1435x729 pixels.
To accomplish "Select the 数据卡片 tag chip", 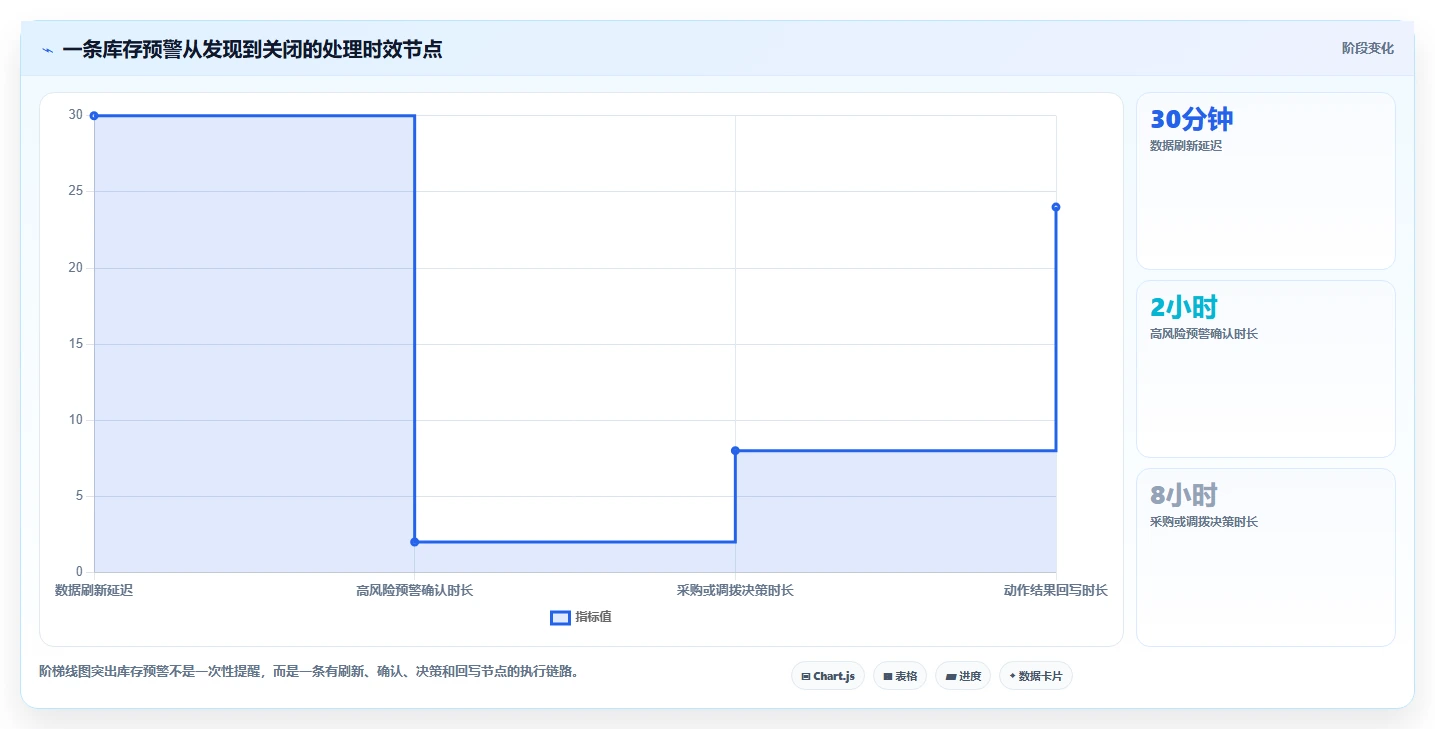I will pos(1035,676).
